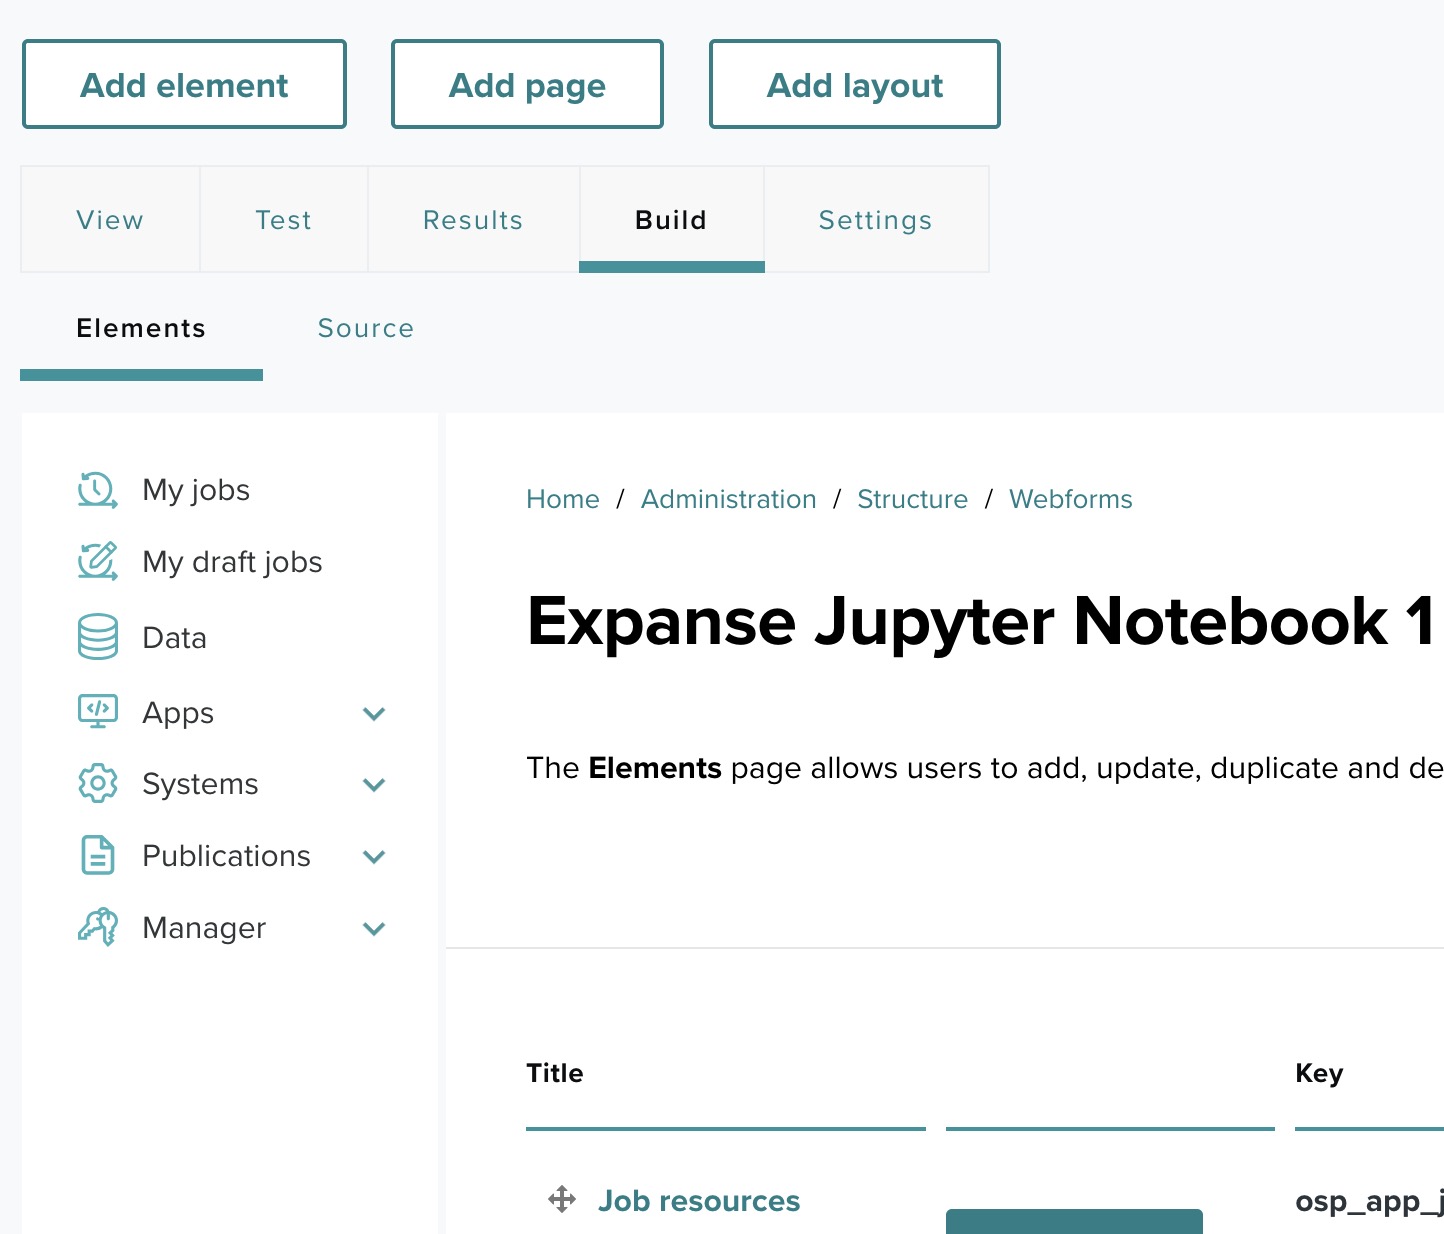Click the Apps monitor code icon
1444x1234 pixels.
[x=97, y=712]
